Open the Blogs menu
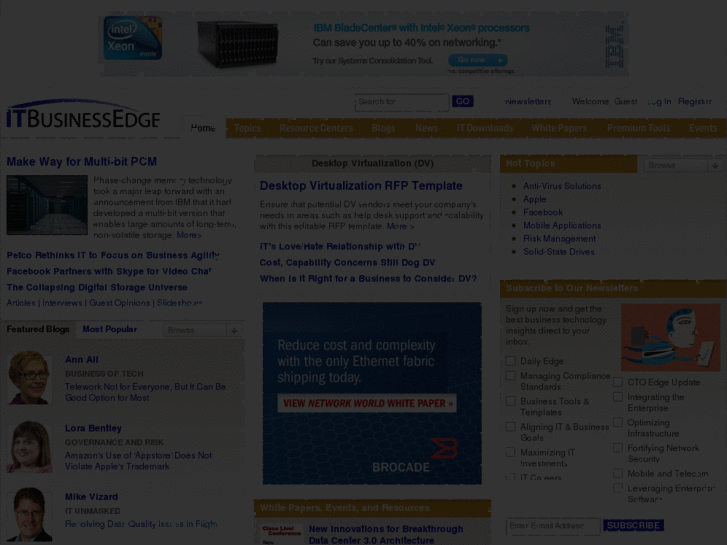Screen dimensions: 727x545 pos(383,128)
